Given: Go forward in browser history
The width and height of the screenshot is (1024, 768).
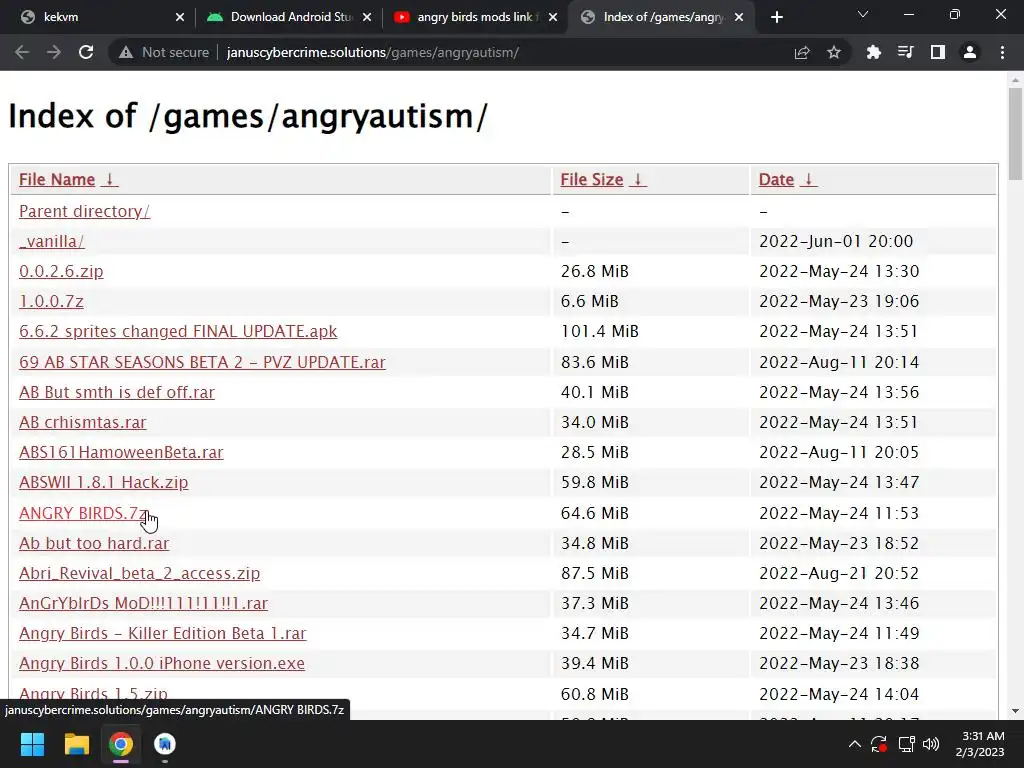Looking at the screenshot, I should pos(54,52).
